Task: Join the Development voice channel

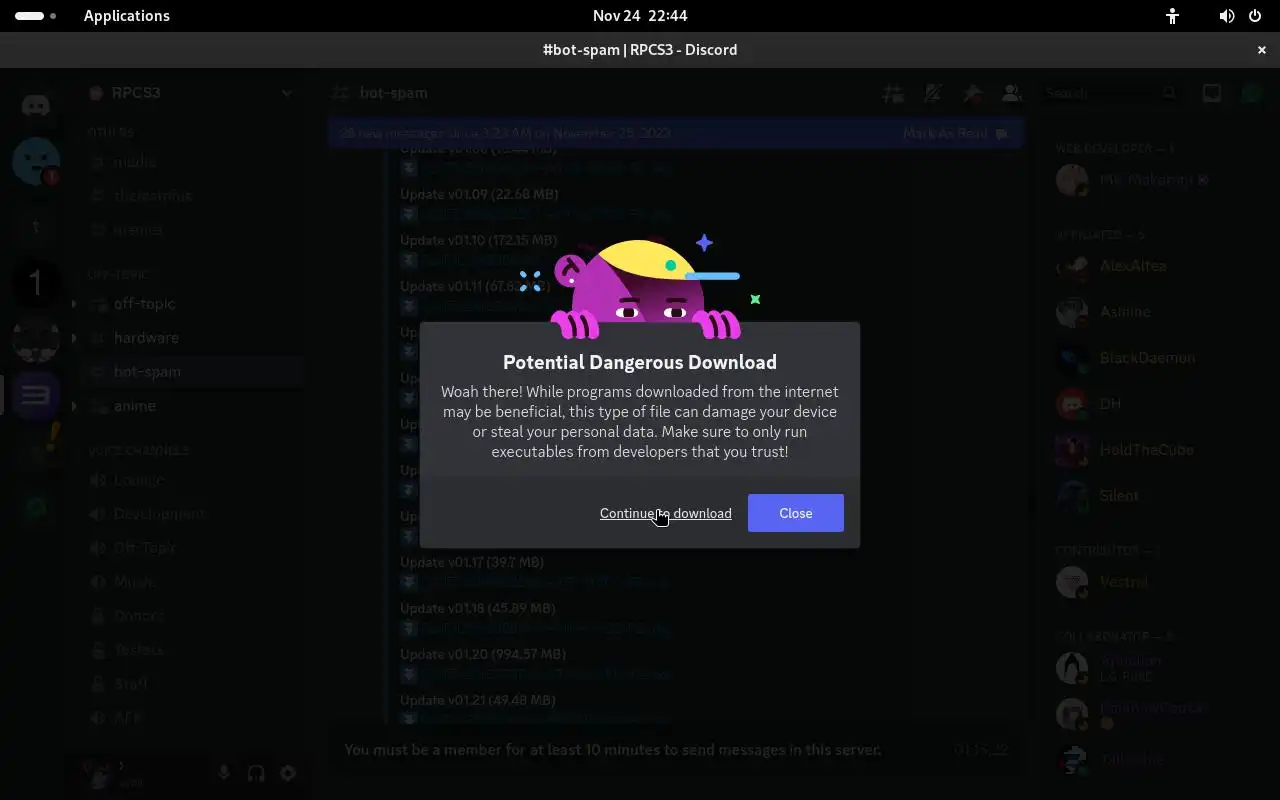Action: [x=194, y=514]
